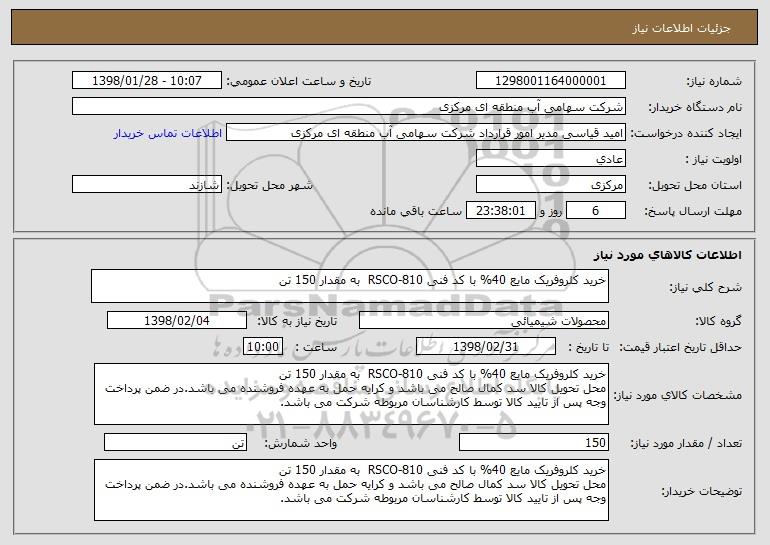Screen dimensions: 770x545
Task: Click the price validity date 1398/02/31
Action: coord(486,347)
